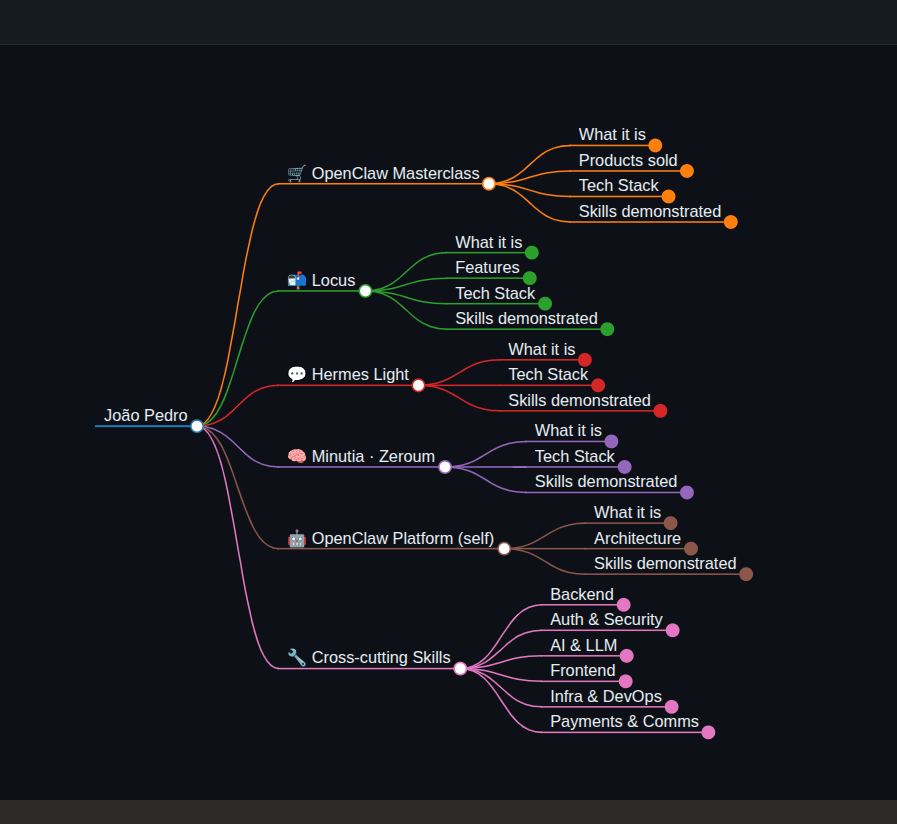This screenshot has height=824, width=897.
Task: Select the 'João Pedro' root label
Action: [145, 415]
